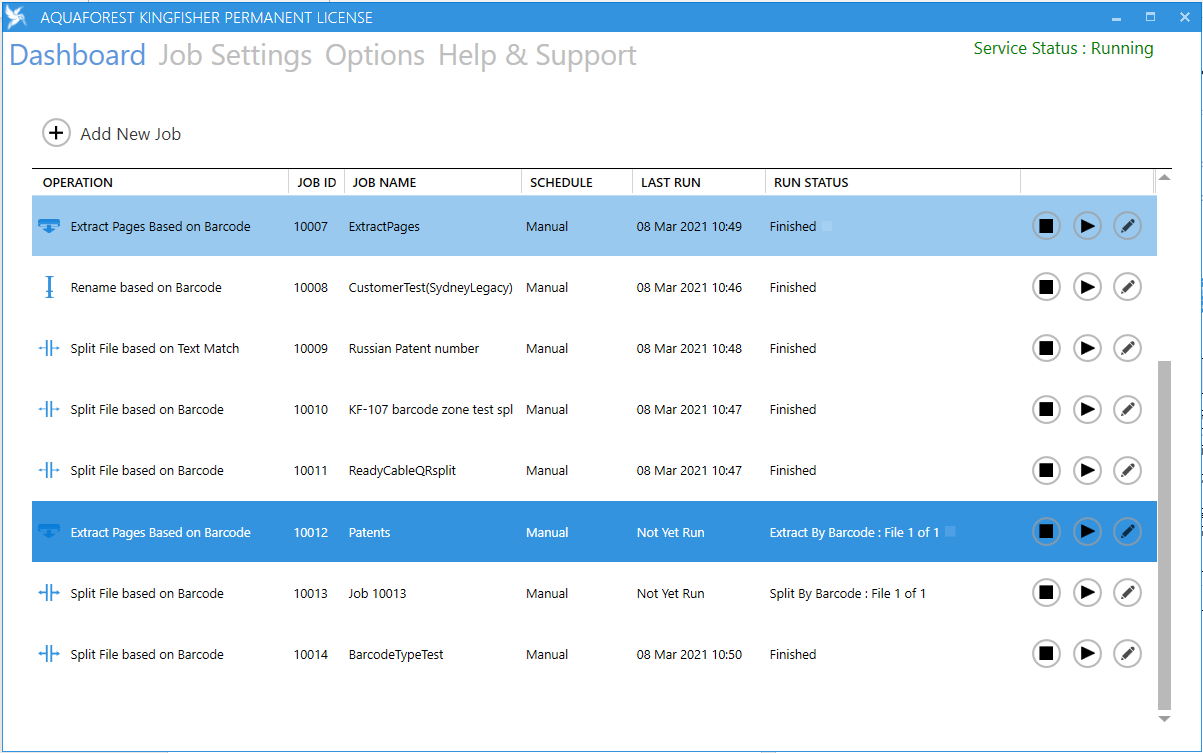Open the pencil editor for ReadyCableQRsplit
Screen dimensions: 1203x753
[1127, 470]
